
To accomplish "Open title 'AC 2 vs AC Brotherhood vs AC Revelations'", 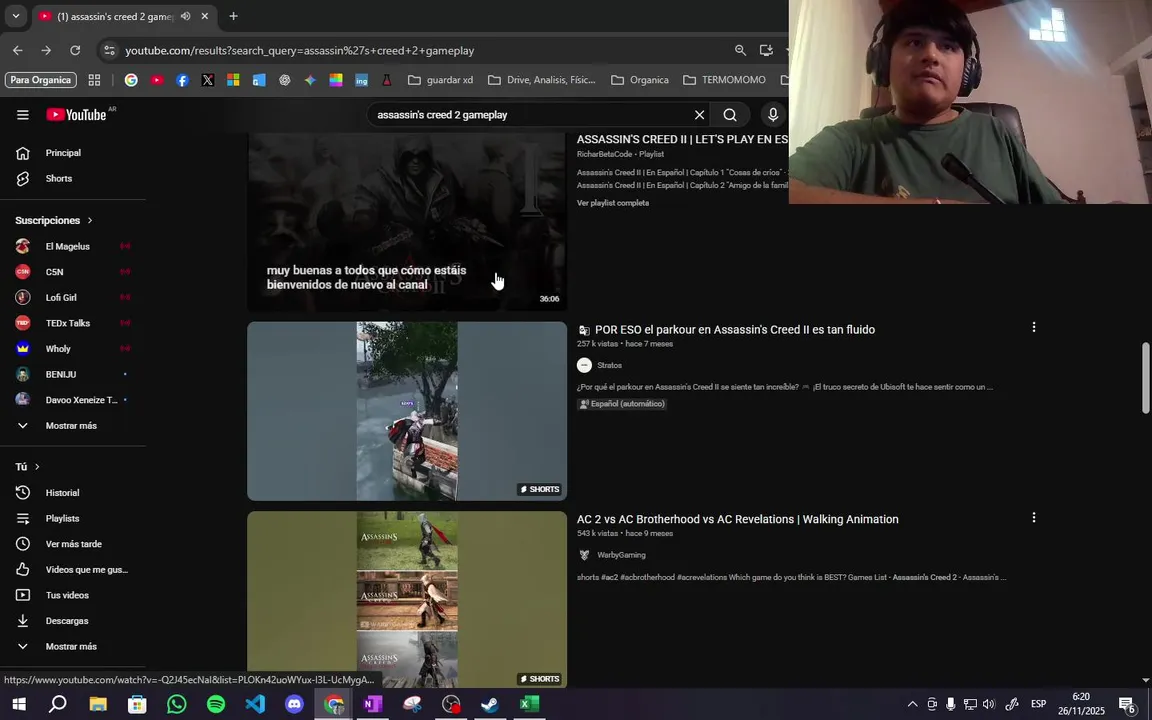I will [x=738, y=519].
